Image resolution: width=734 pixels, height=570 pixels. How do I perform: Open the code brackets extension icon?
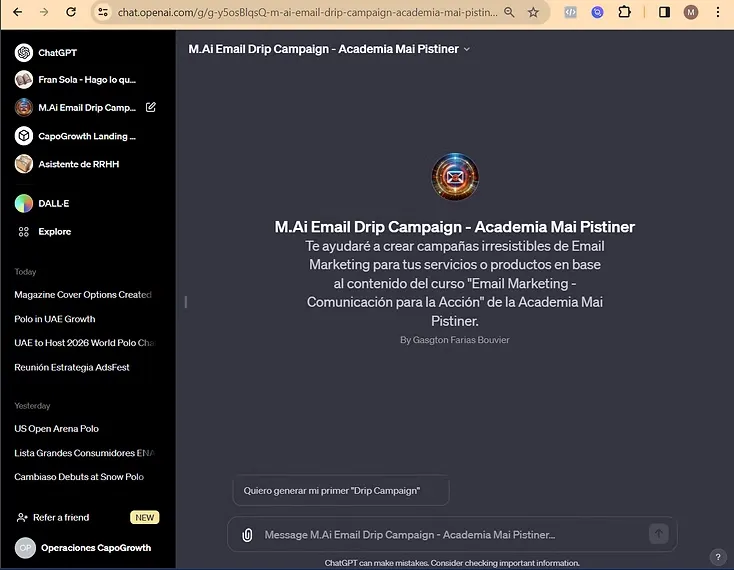pos(571,13)
